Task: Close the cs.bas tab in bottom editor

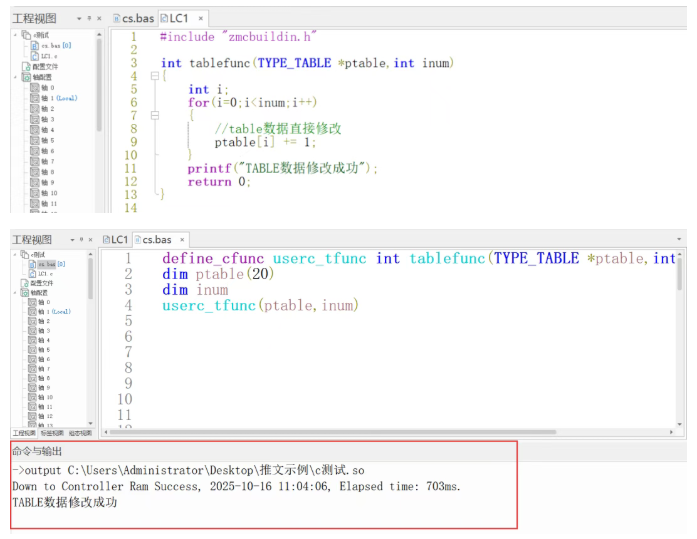Action: coord(180,240)
